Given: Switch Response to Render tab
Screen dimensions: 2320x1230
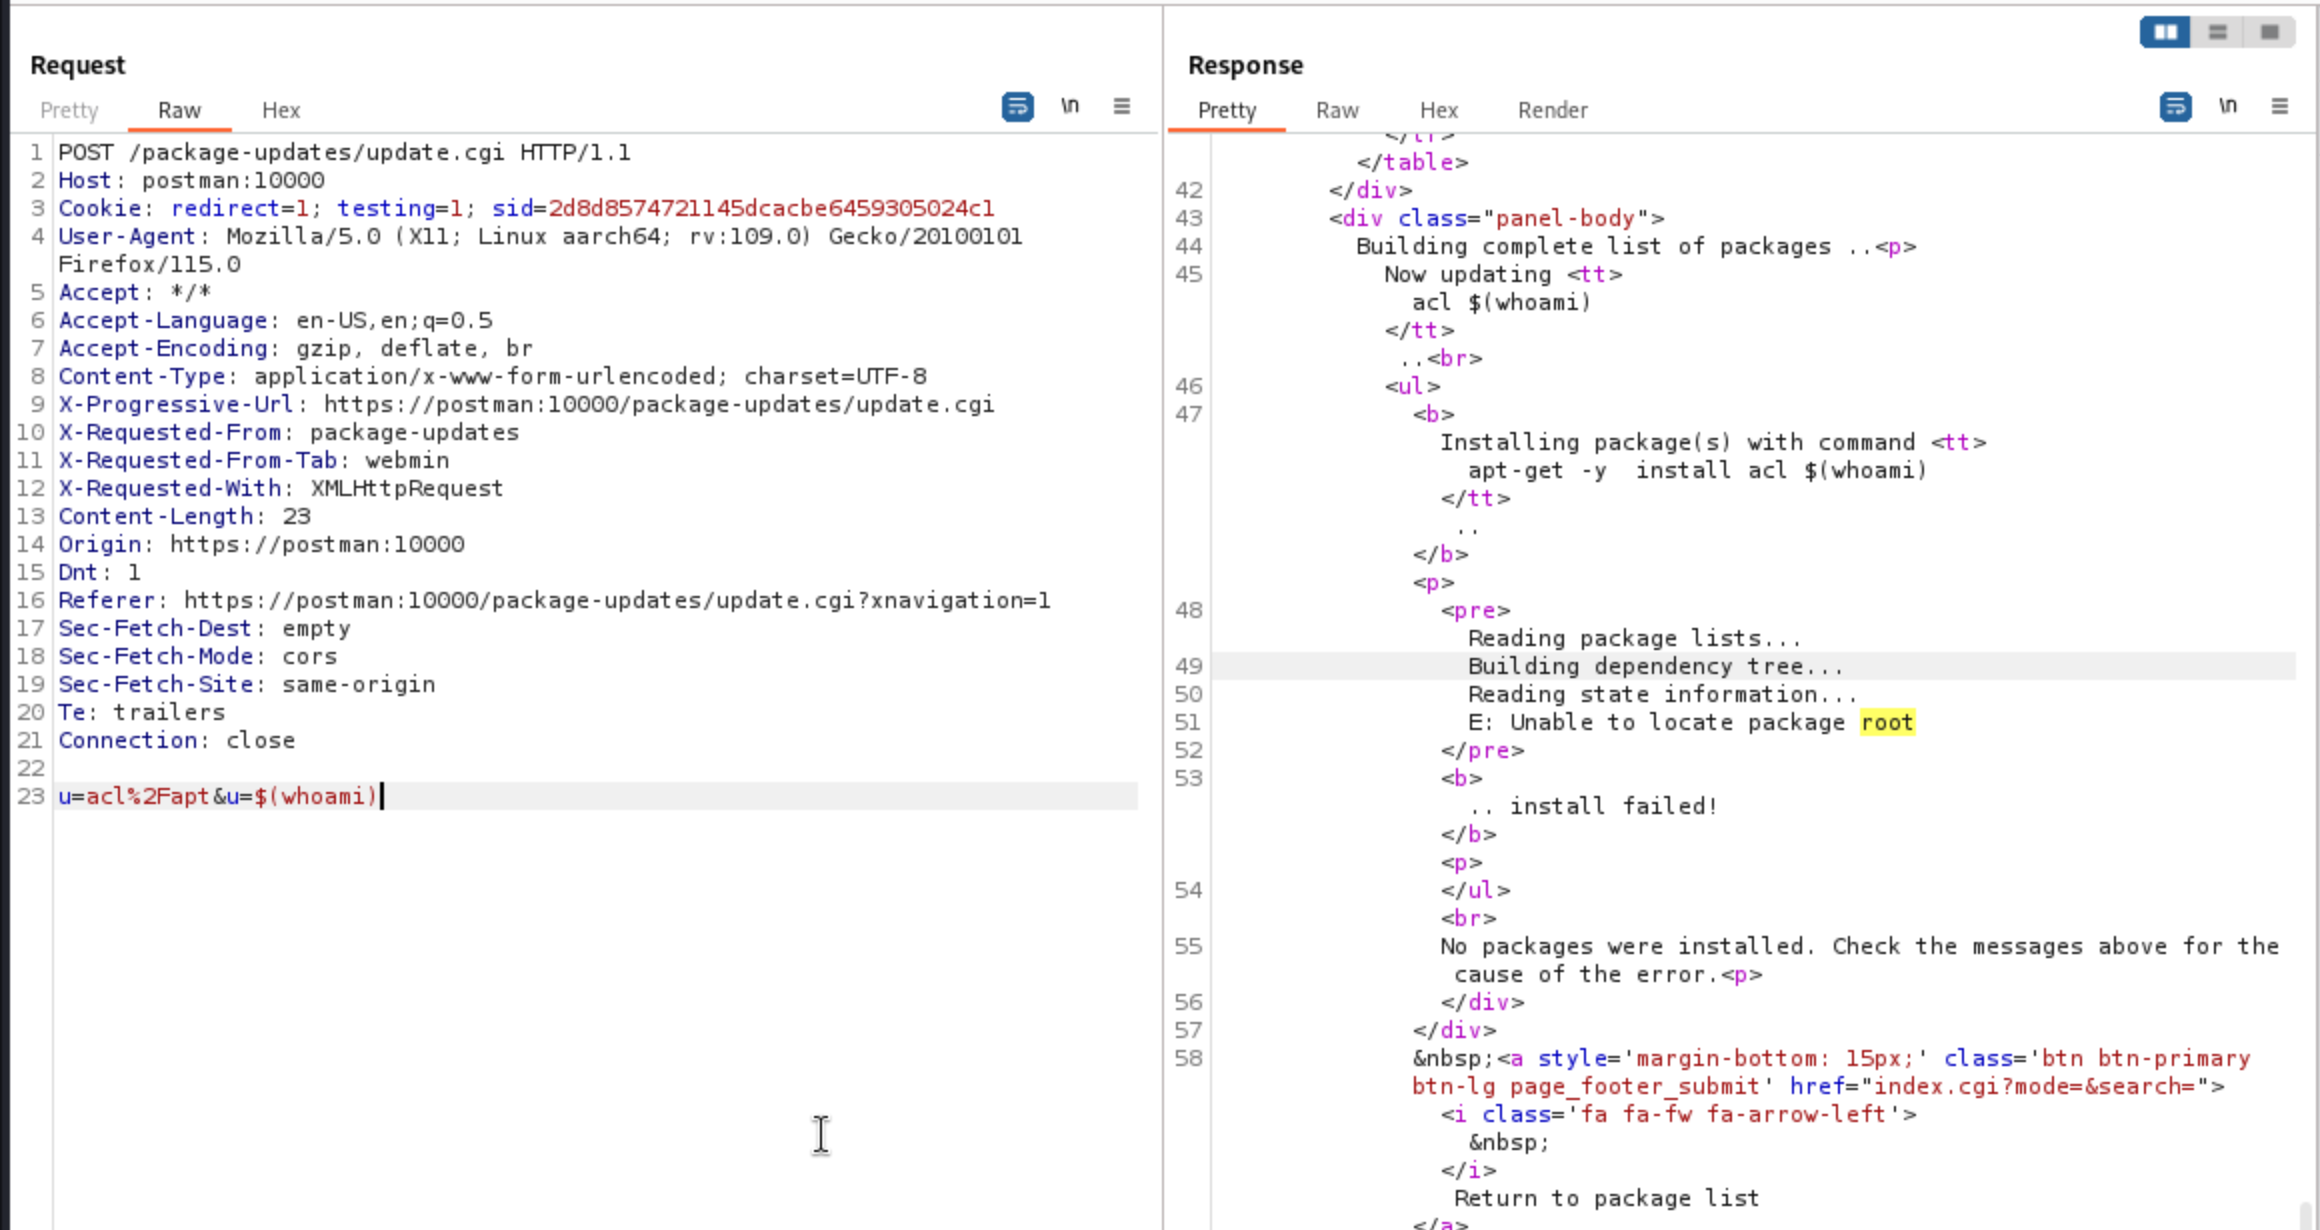Looking at the screenshot, I should pyautogui.click(x=1552, y=110).
